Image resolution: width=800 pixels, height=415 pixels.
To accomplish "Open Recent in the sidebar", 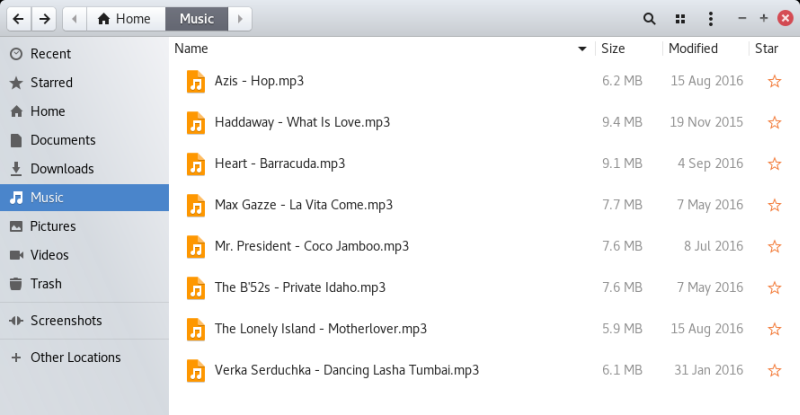I will pos(84,54).
